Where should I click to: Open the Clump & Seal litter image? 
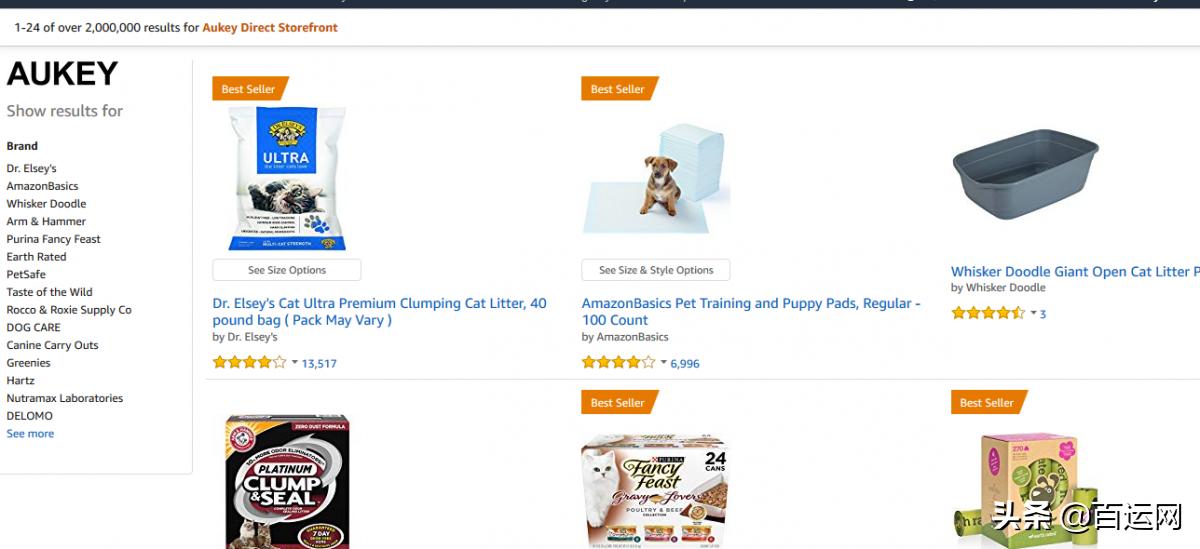tap(287, 482)
